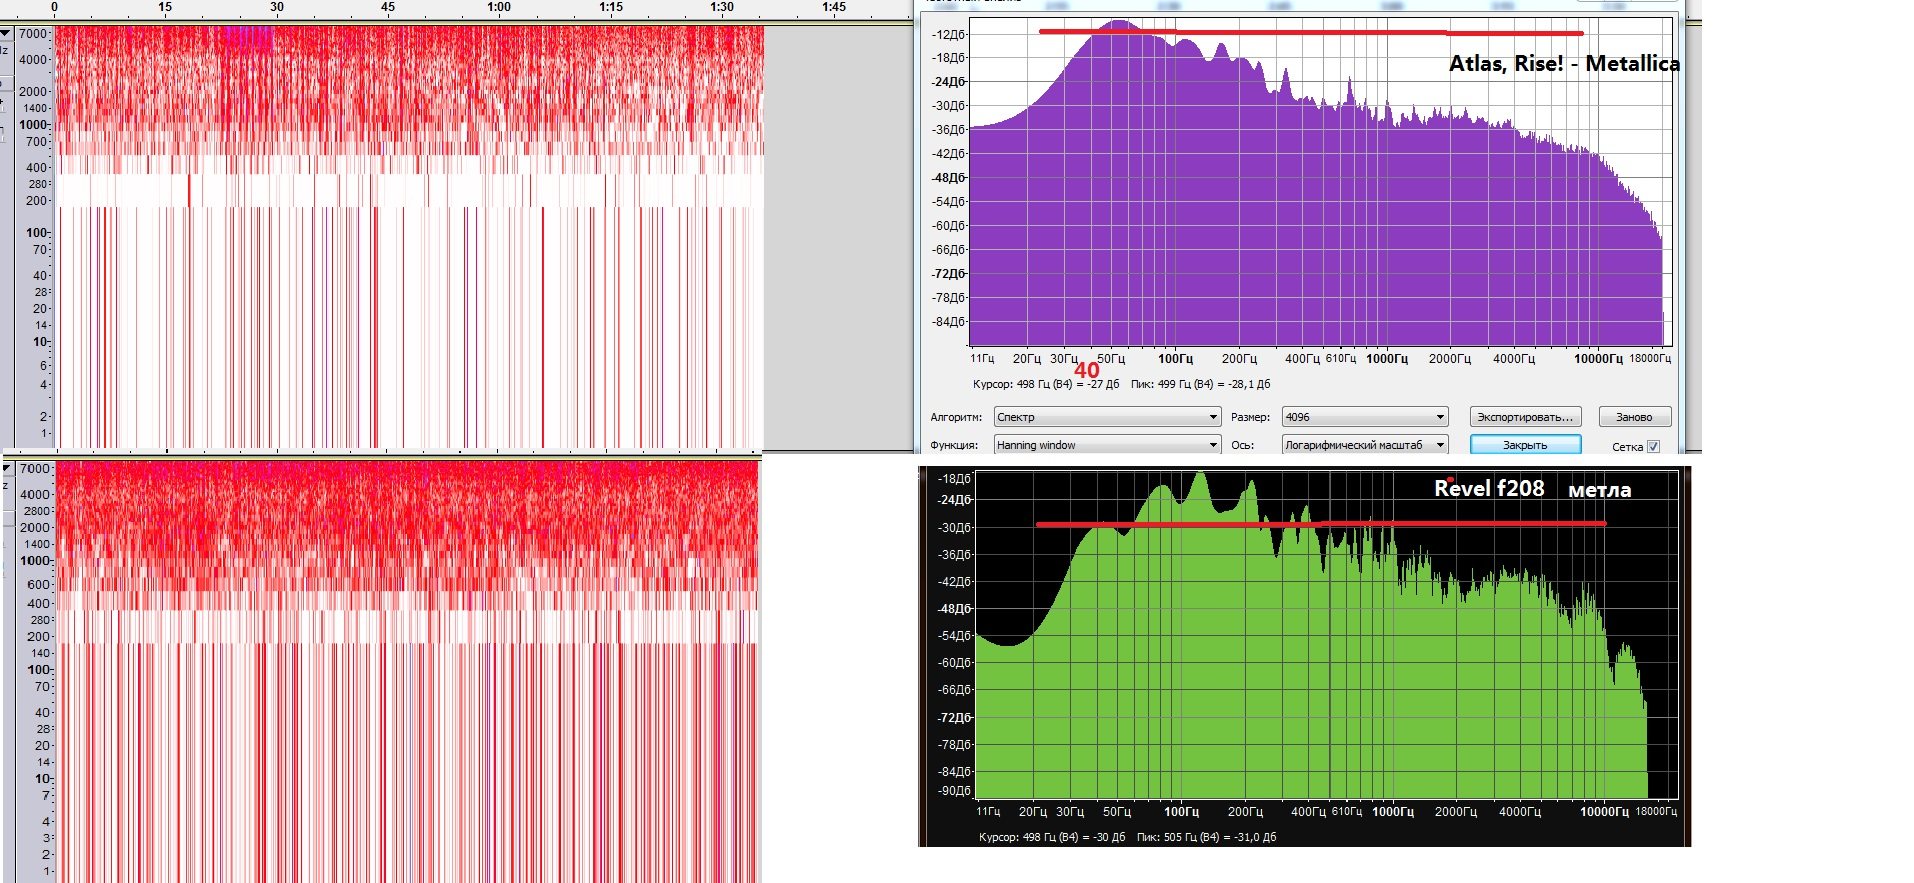Screen dimensions: 1914x883
Task: Open the Алгоритм dropdown showing Спектр
Action: tap(1108, 417)
